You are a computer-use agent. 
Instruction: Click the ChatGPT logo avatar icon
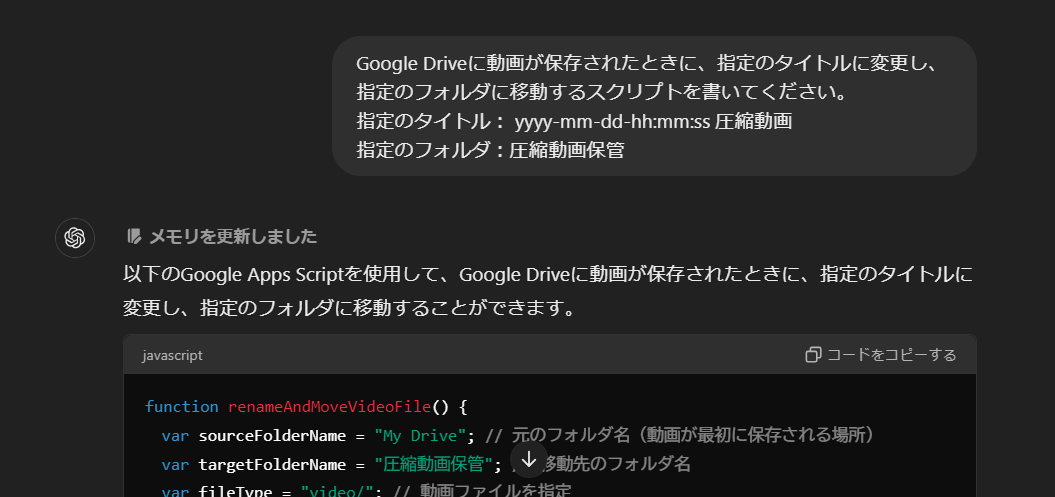coord(75,238)
